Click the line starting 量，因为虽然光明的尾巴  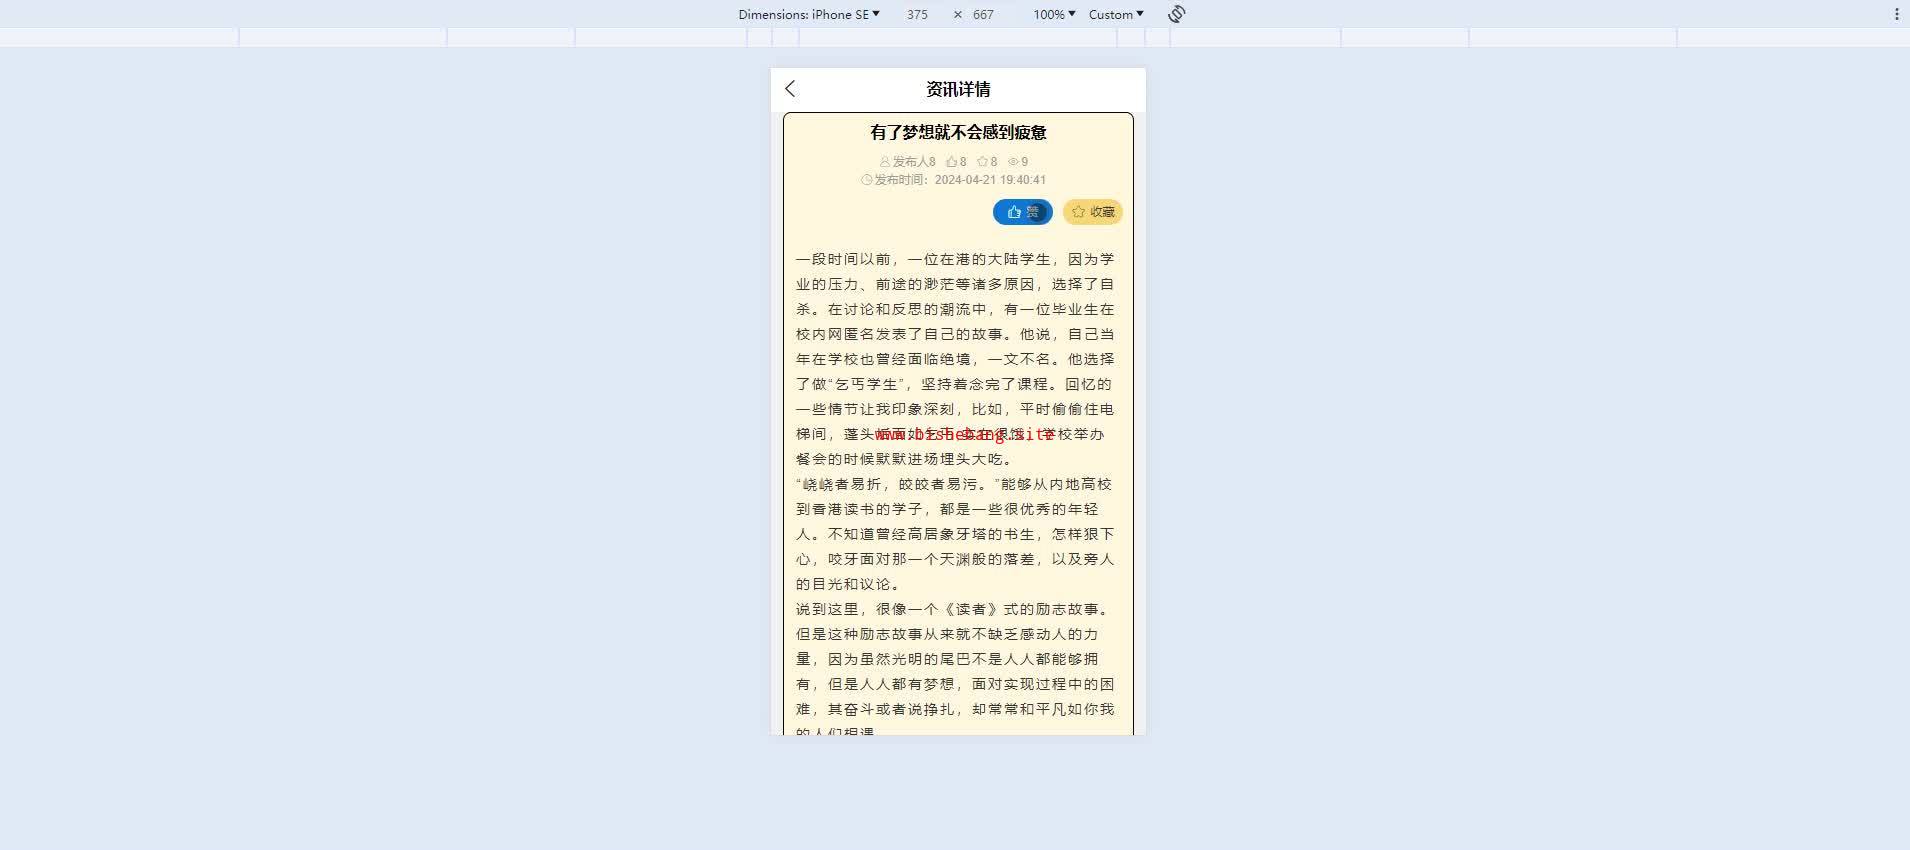(947, 659)
